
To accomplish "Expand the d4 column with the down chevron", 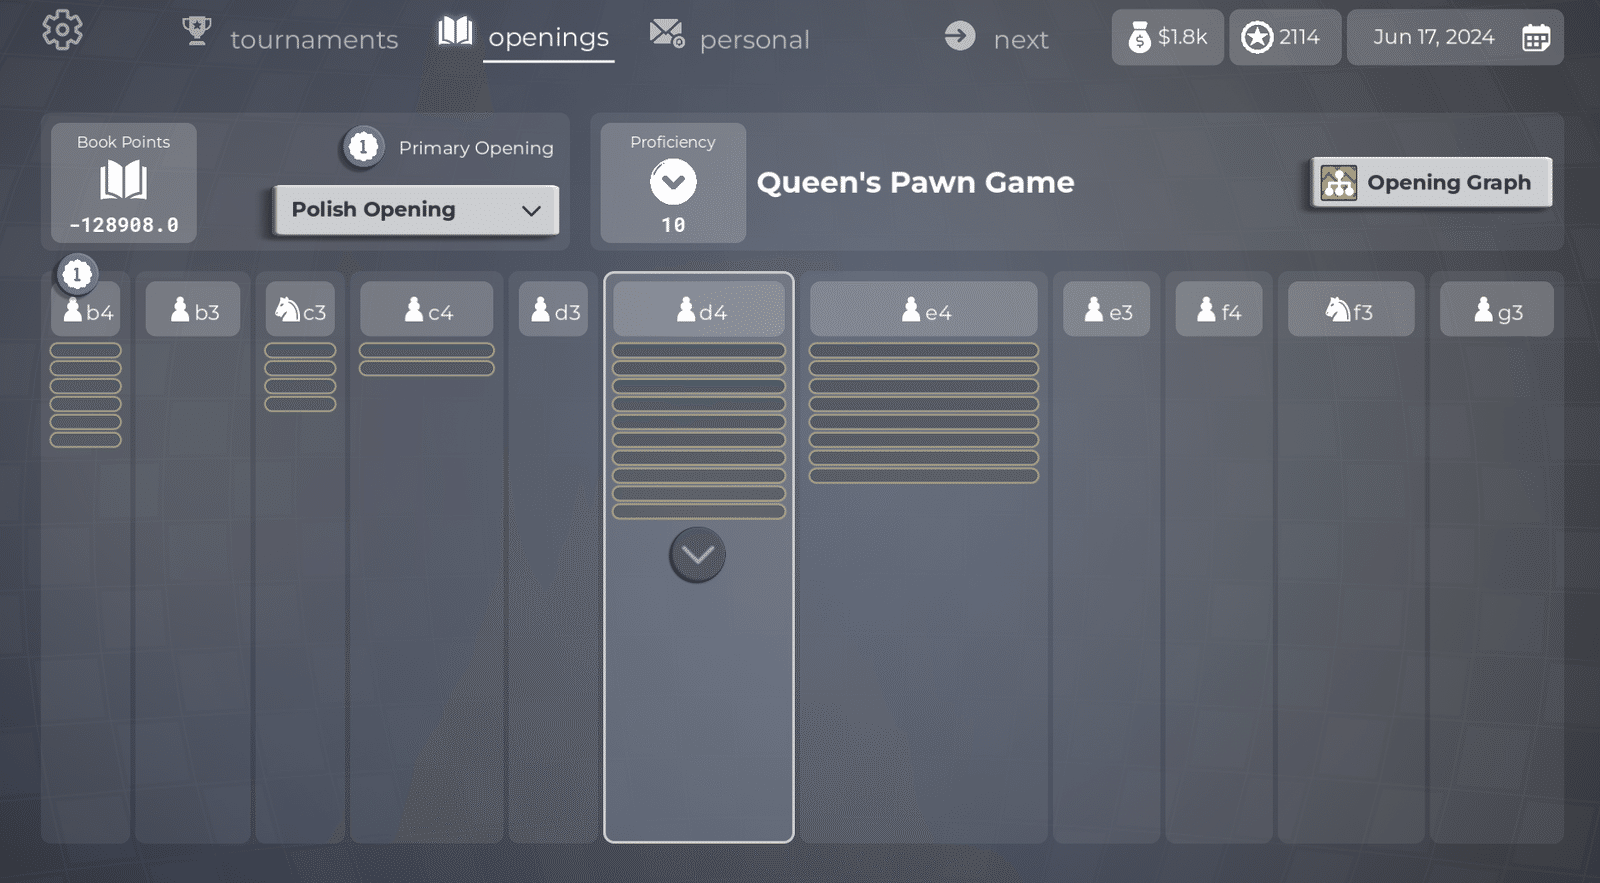I will click(697, 555).
